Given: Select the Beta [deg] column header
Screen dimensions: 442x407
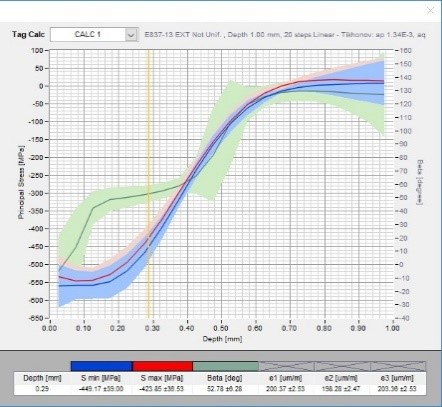Looking at the screenshot, I should pyautogui.click(x=225, y=378).
